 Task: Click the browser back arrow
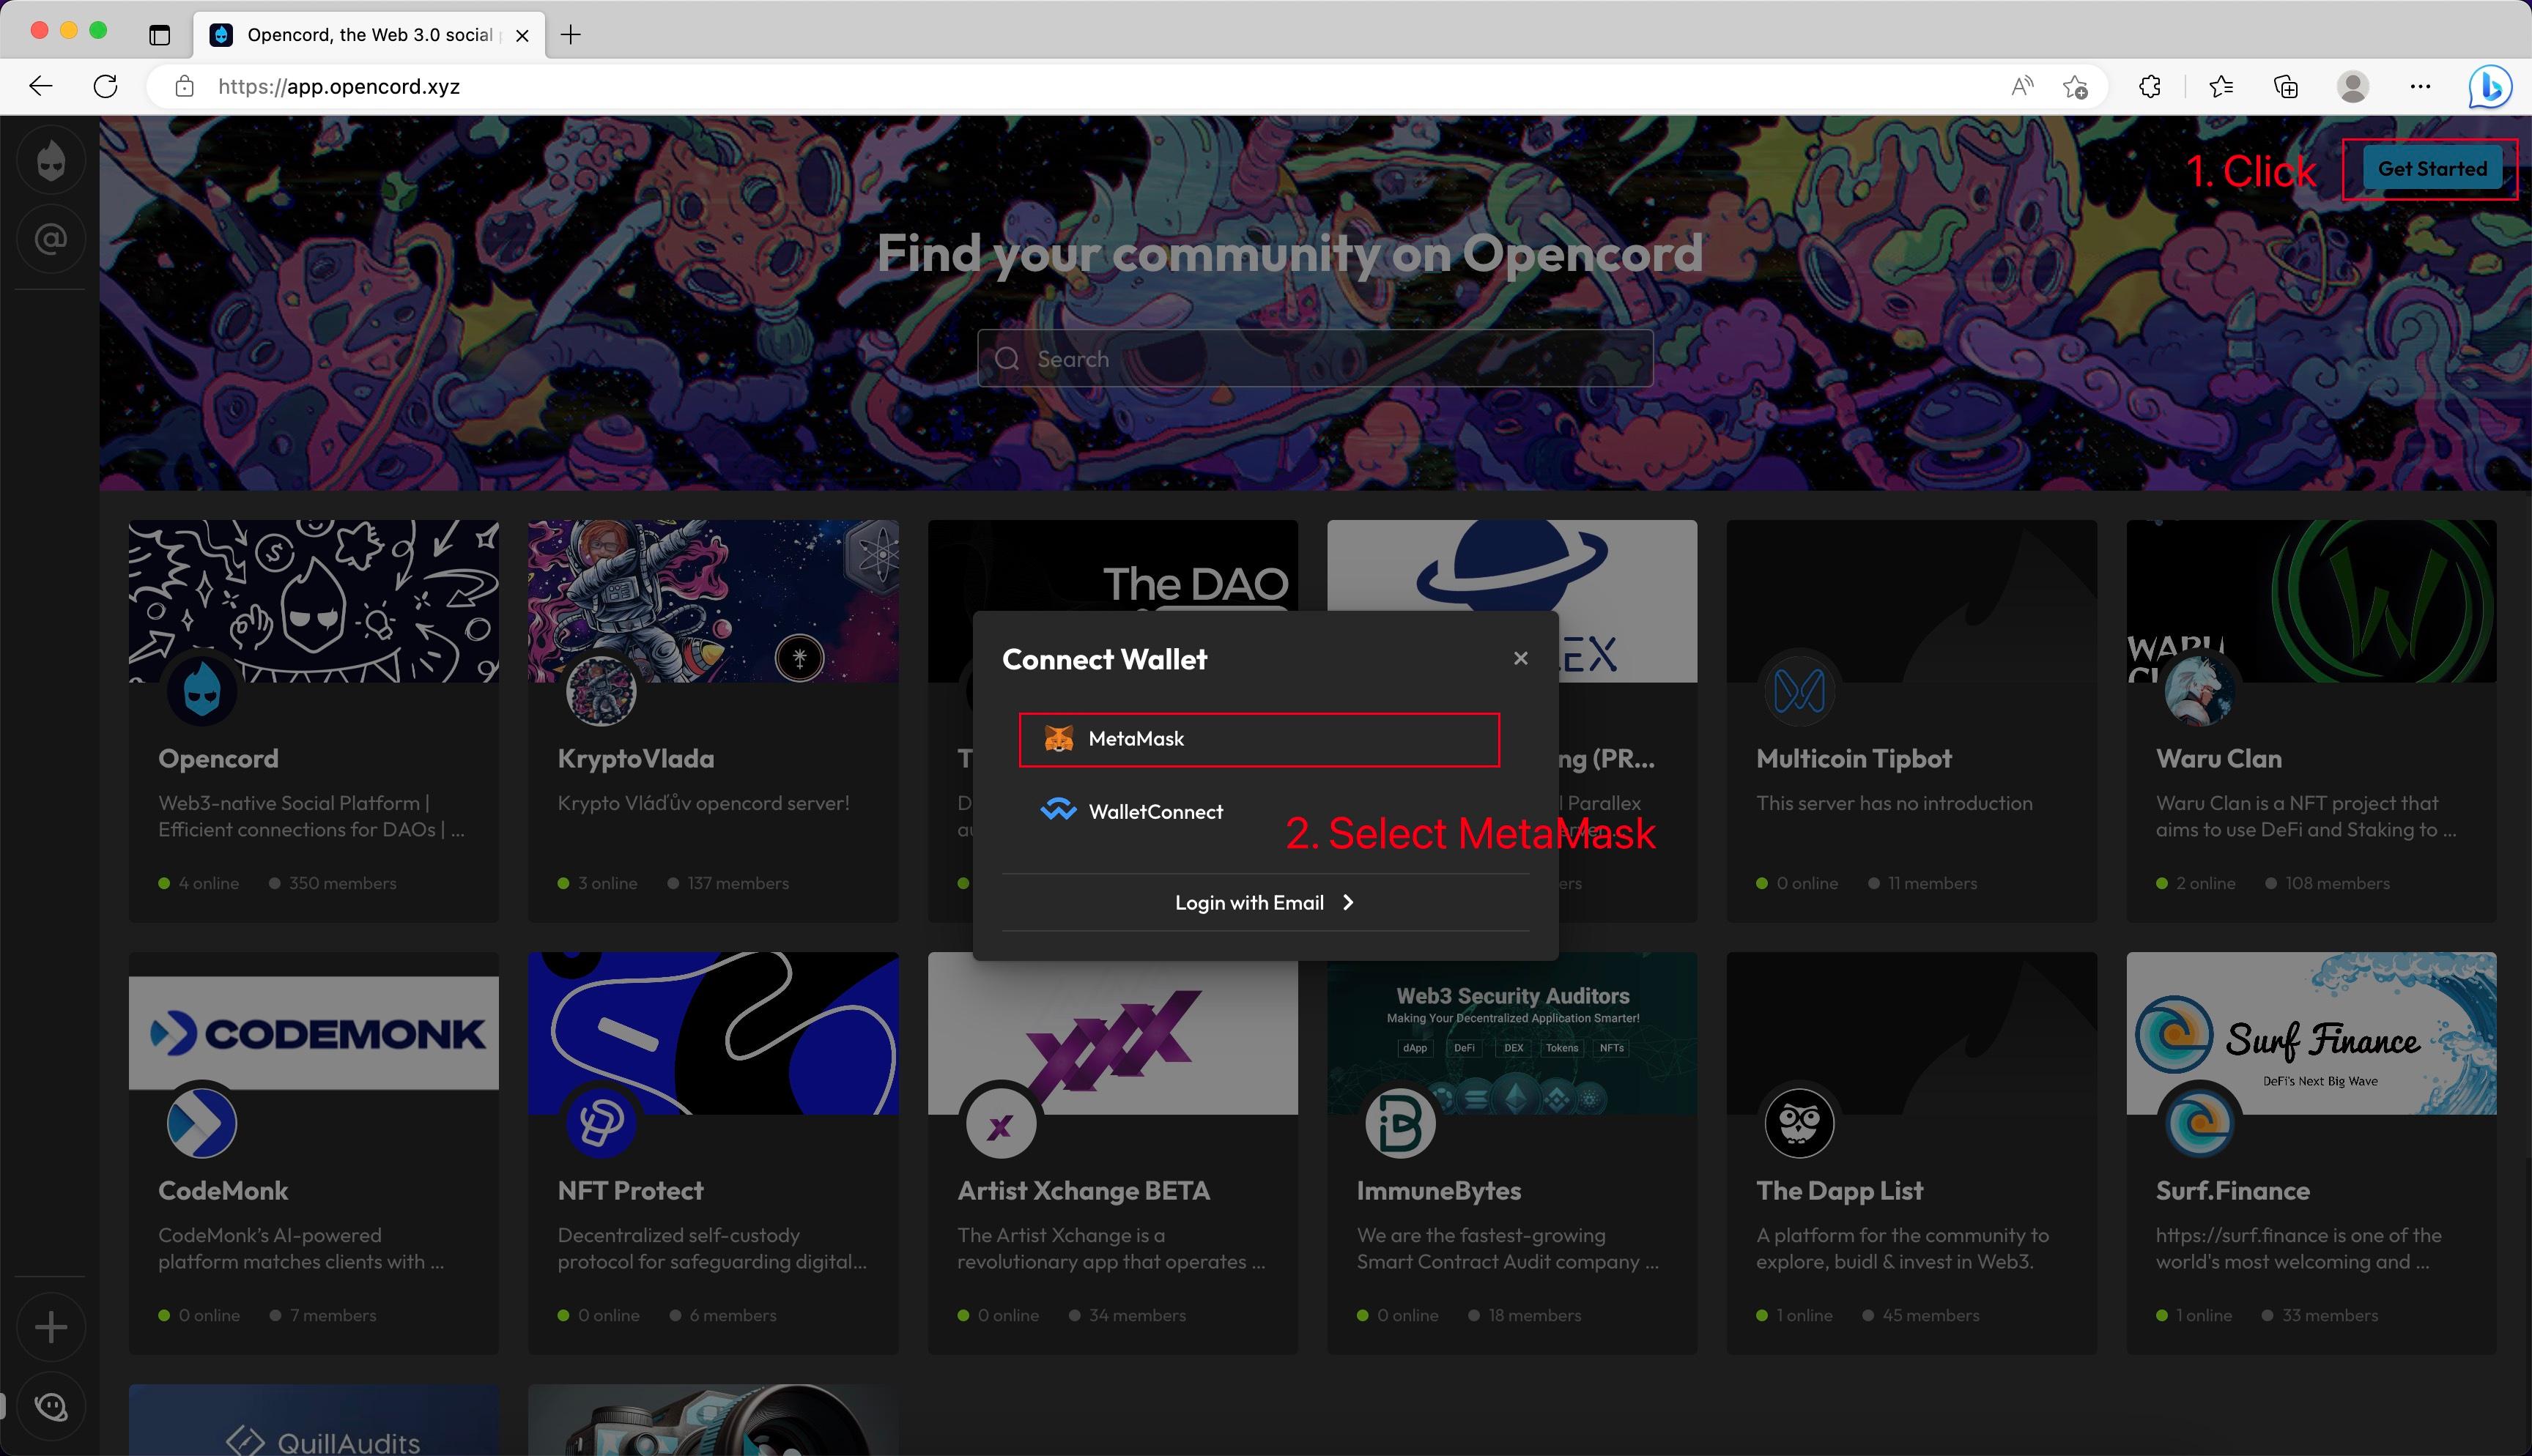tap(41, 86)
